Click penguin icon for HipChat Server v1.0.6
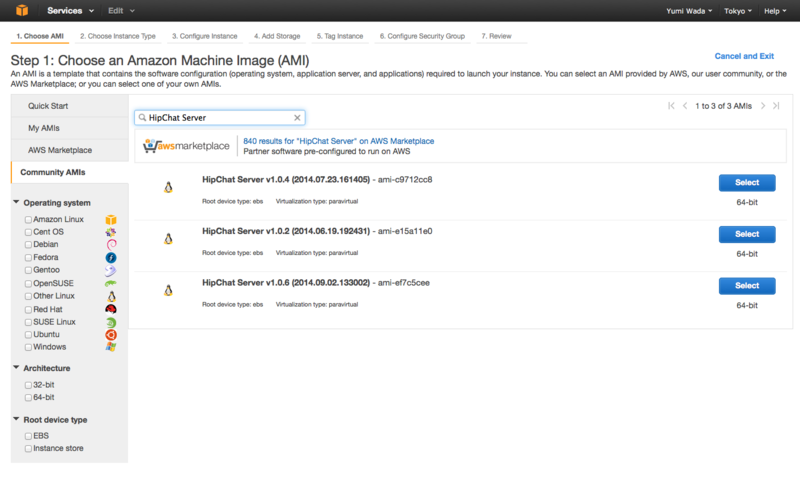Screen dimensions: 800x481 coord(168,290)
